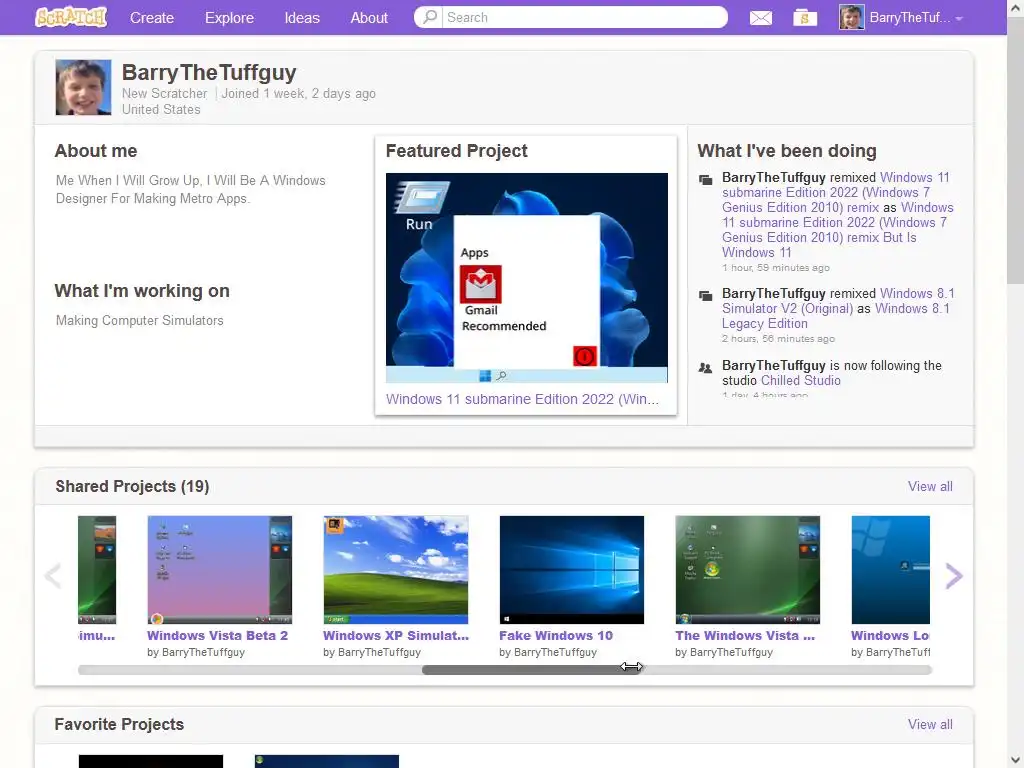Click the BarryTheTuffguy profile name heading
Screen dimensions: 1024x768
pos(209,72)
